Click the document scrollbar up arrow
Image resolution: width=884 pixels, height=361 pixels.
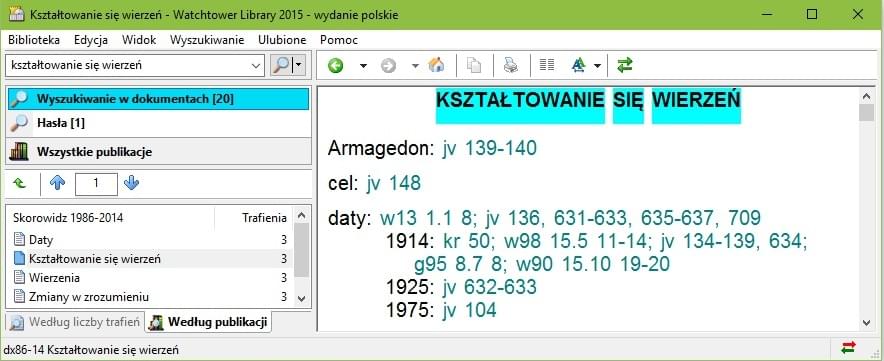tap(866, 96)
